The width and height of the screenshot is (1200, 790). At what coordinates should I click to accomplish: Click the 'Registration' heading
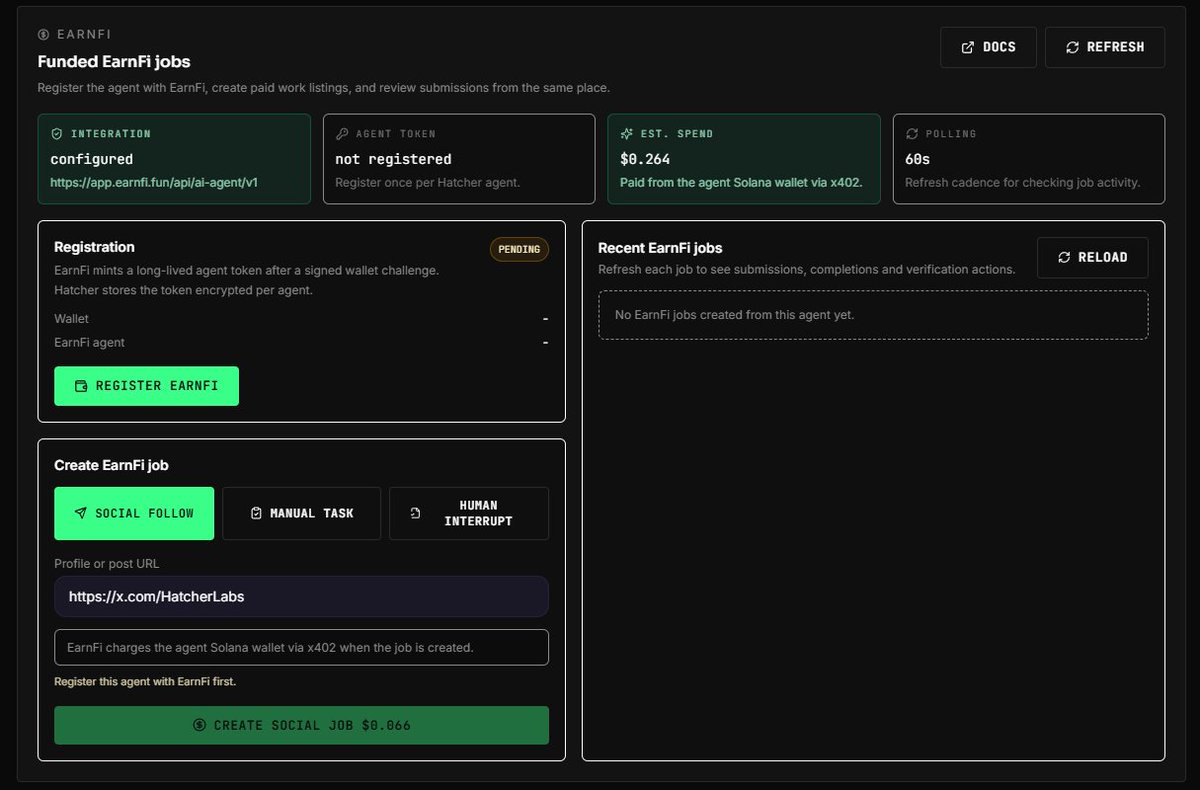pyautogui.click(x=94, y=247)
